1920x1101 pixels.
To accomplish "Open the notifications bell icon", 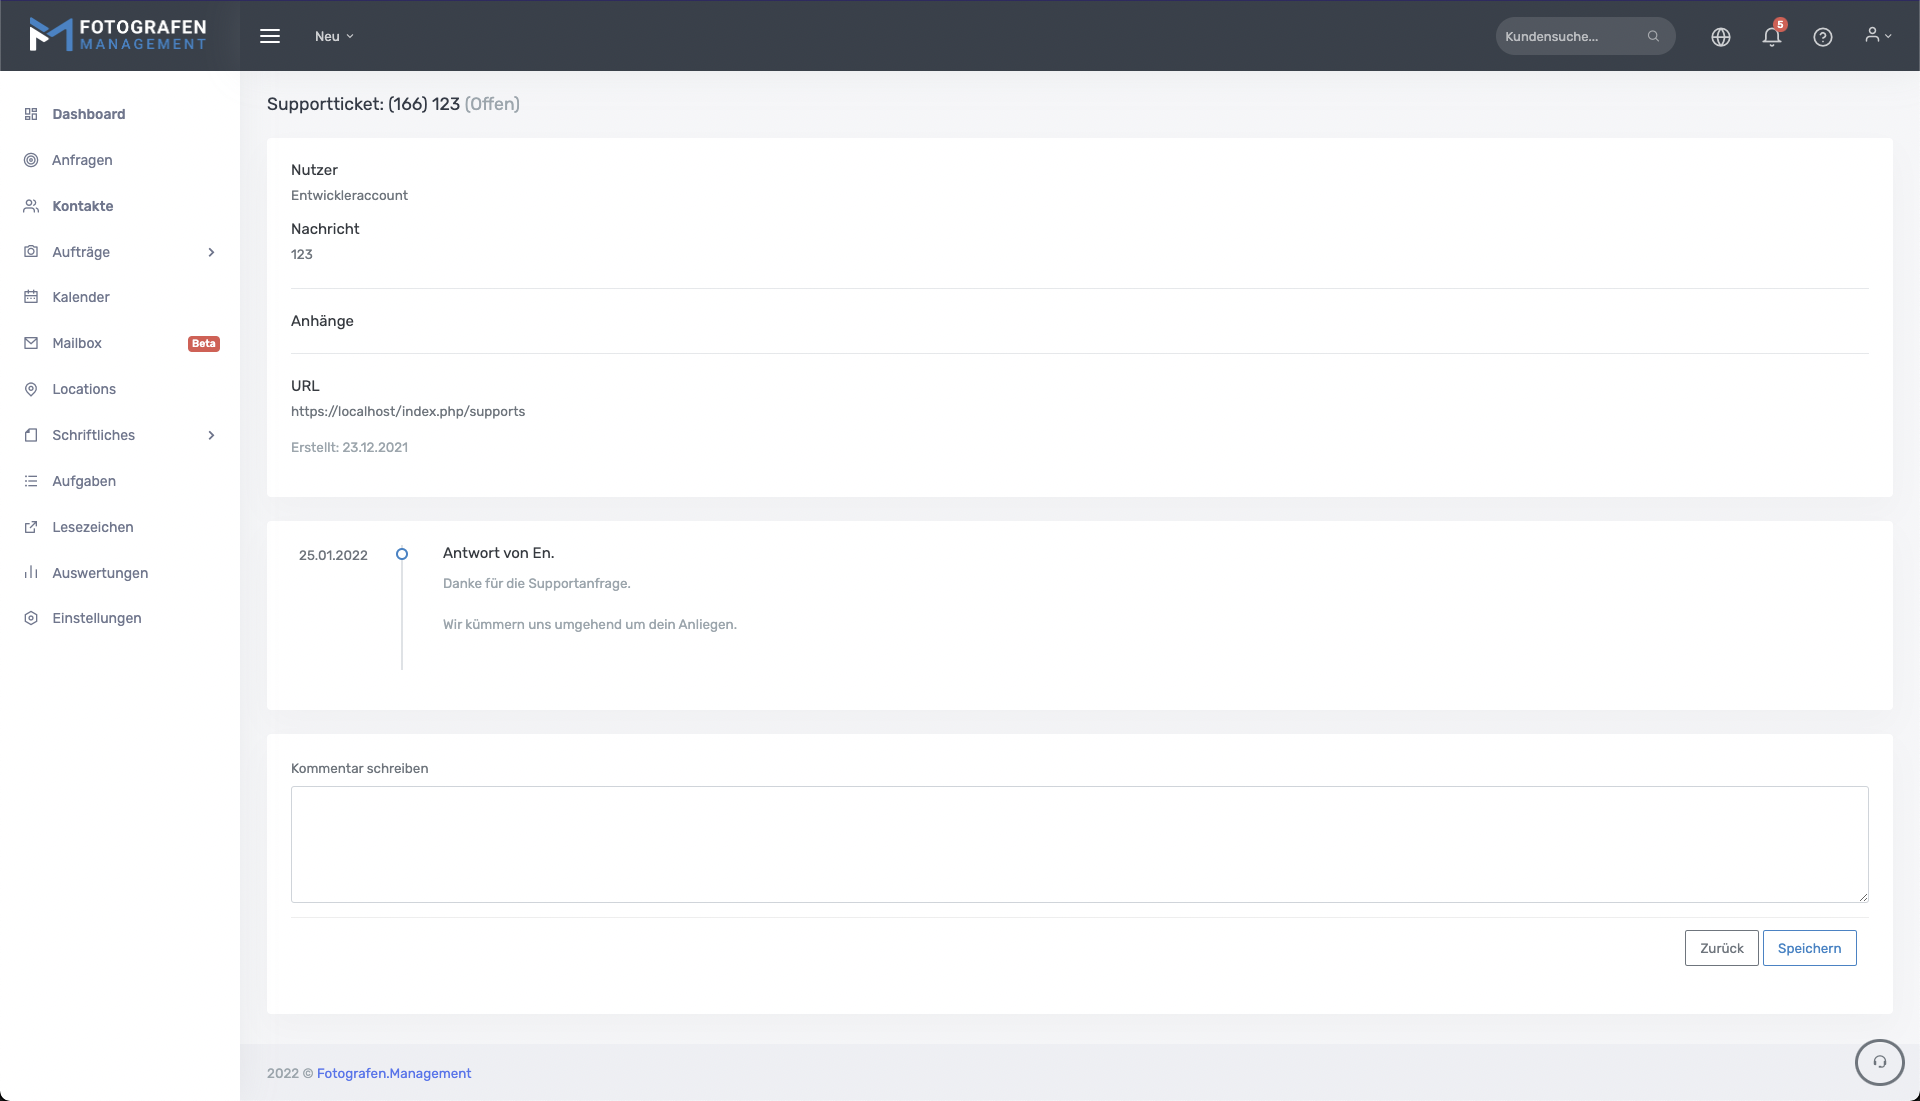I will coord(1771,37).
